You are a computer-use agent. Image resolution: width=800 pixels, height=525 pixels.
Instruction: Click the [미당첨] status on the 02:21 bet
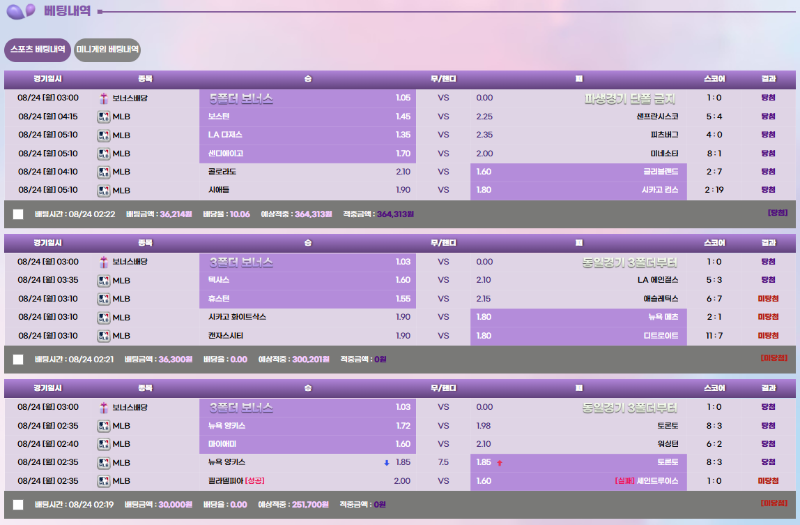tap(774, 358)
